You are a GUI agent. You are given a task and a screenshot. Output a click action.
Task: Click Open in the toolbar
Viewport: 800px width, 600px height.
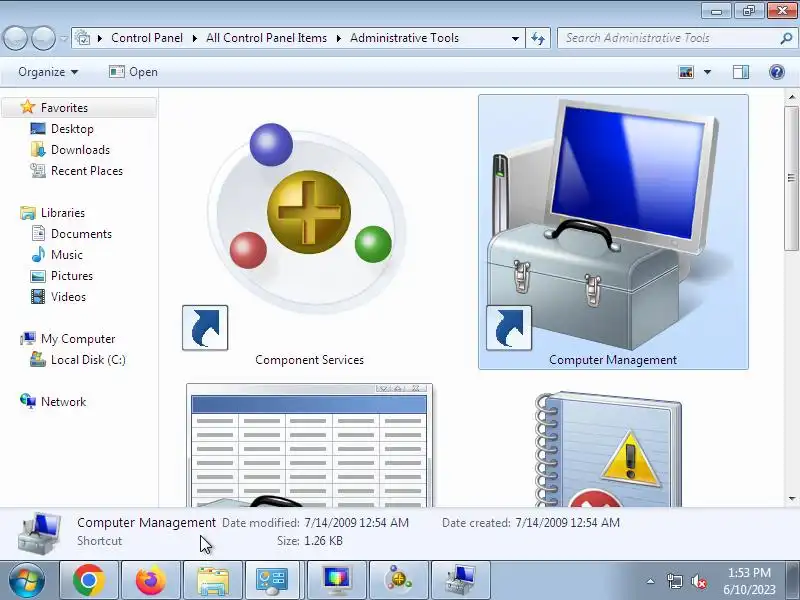coord(133,72)
